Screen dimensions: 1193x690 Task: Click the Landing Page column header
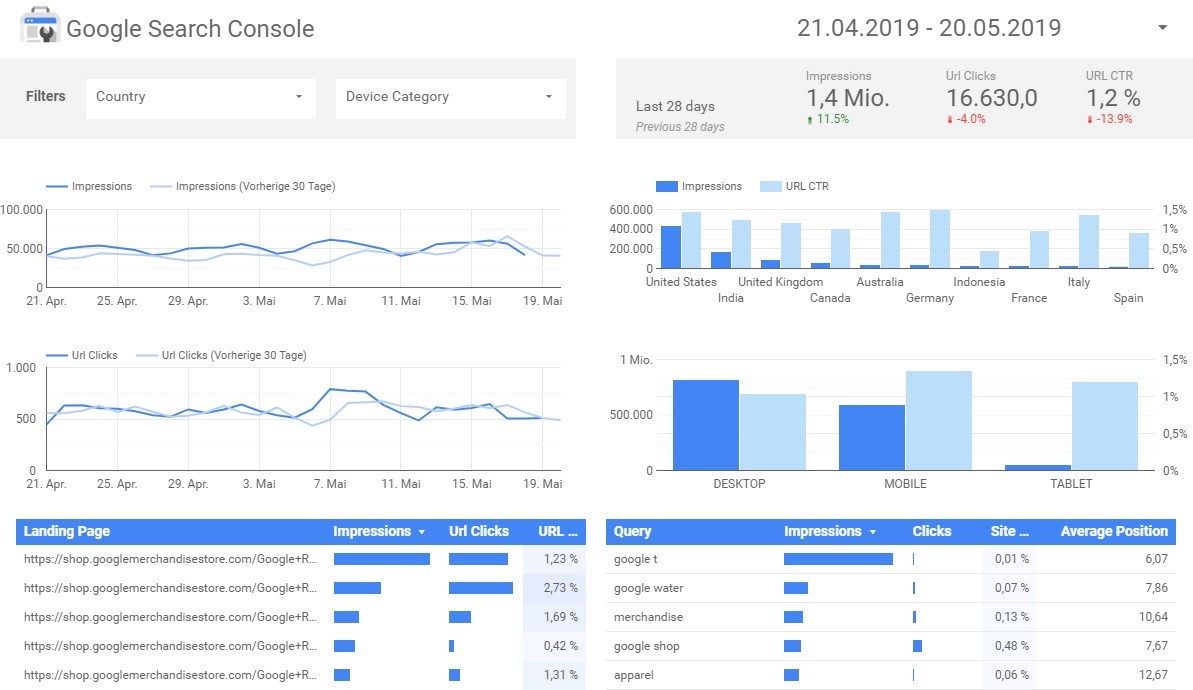click(67, 531)
